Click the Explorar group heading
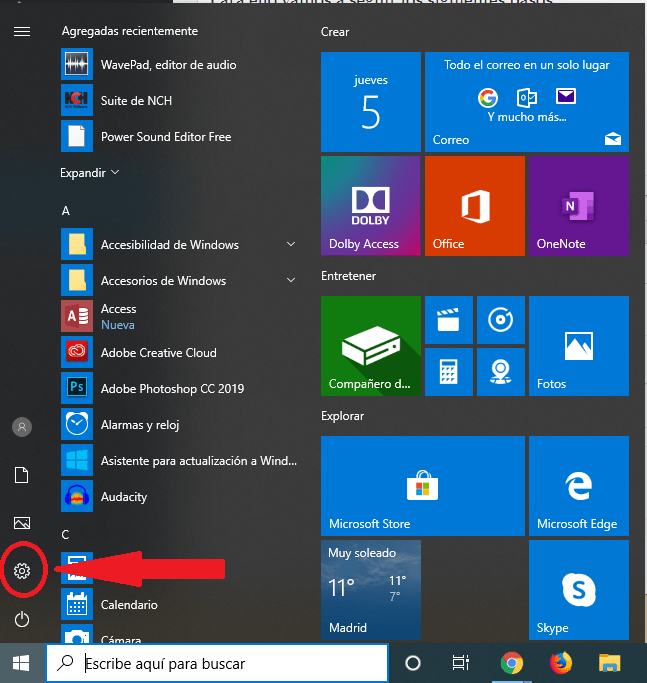The width and height of the screenshot is (647, 683). click(x=342, y=416)
